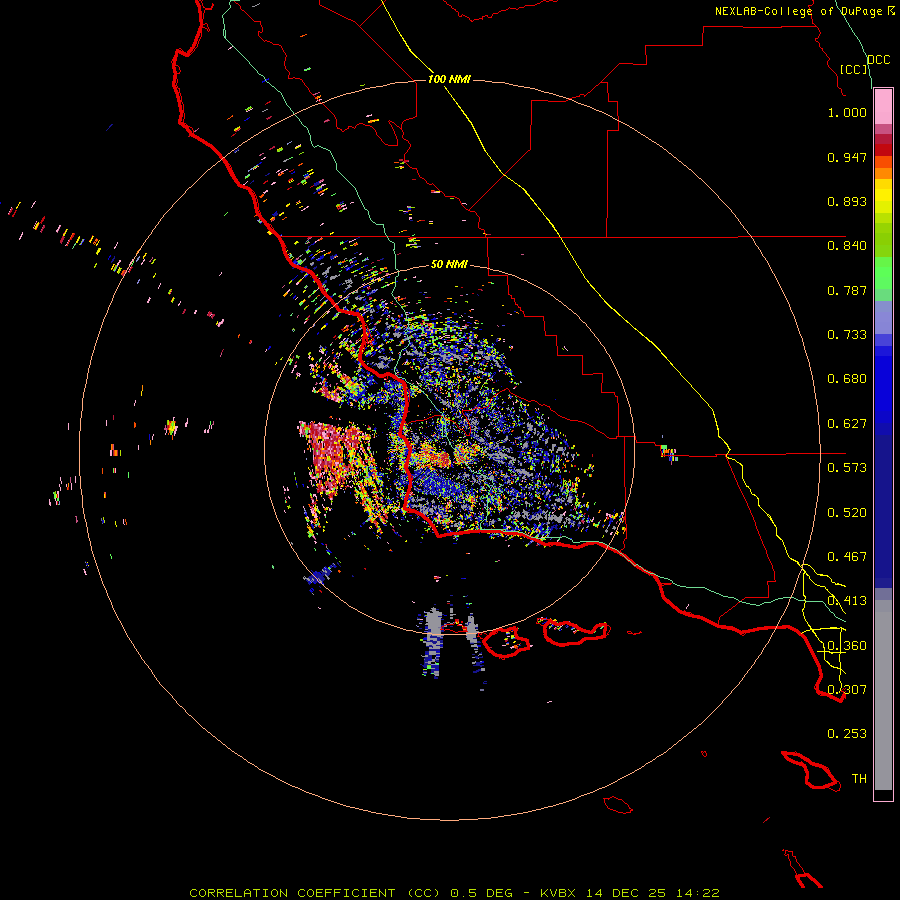
Task: Click the [CC] label above the color bar
Action: point(854,69)
